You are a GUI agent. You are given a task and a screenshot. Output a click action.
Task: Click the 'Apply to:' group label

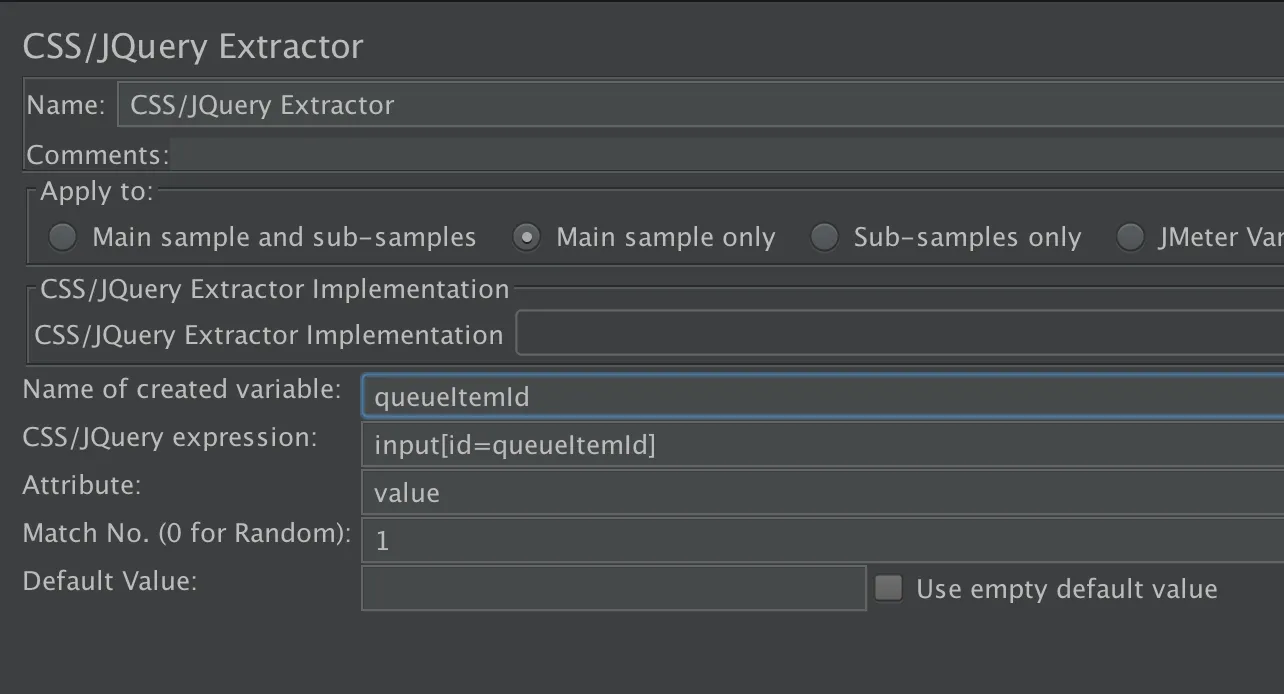pyautogui.click(x=97, y=191)
